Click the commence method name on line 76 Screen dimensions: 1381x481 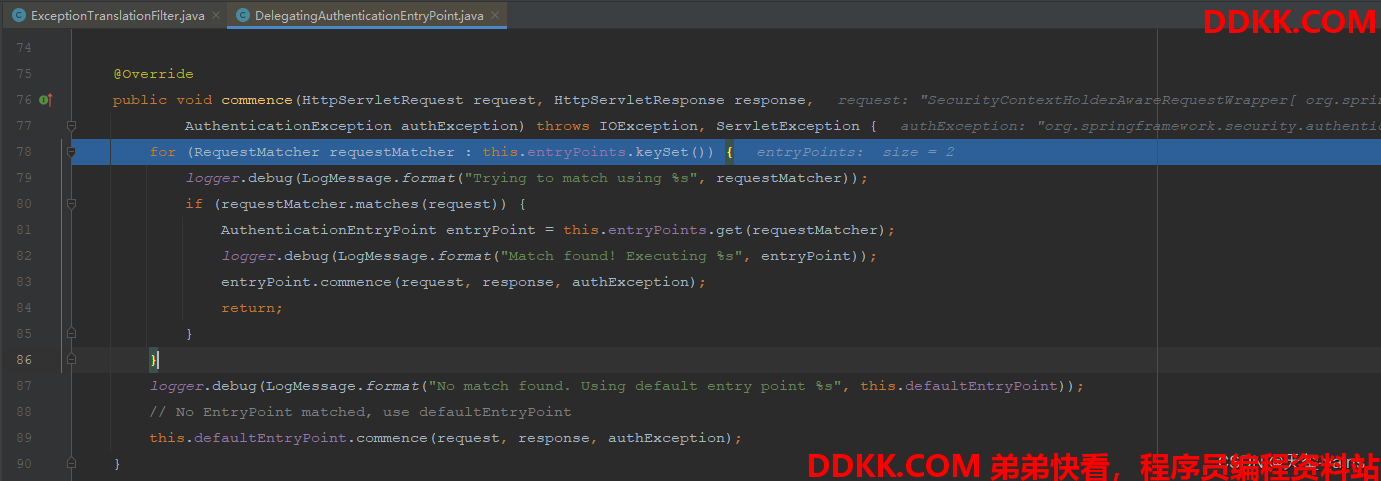tap(257, 100)
